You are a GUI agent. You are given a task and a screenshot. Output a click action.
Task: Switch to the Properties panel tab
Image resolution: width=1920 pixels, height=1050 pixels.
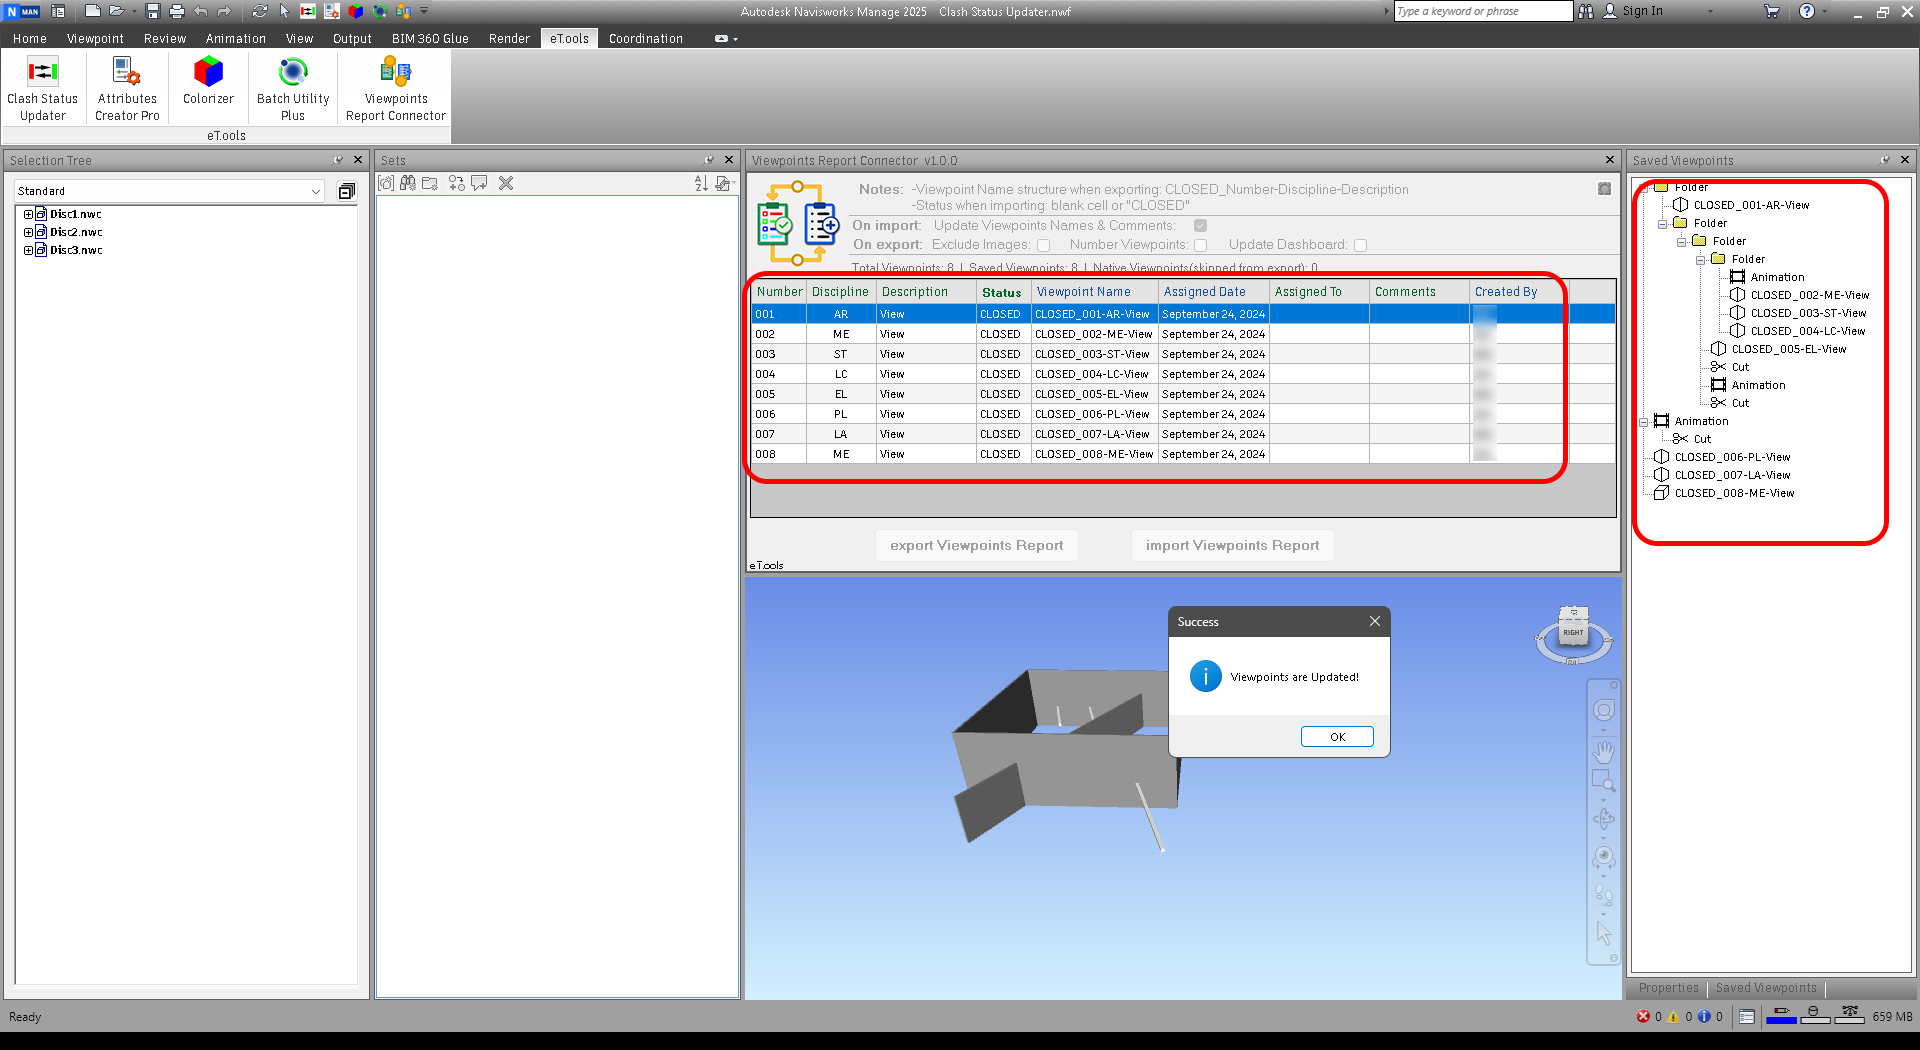click(1668, 988)
